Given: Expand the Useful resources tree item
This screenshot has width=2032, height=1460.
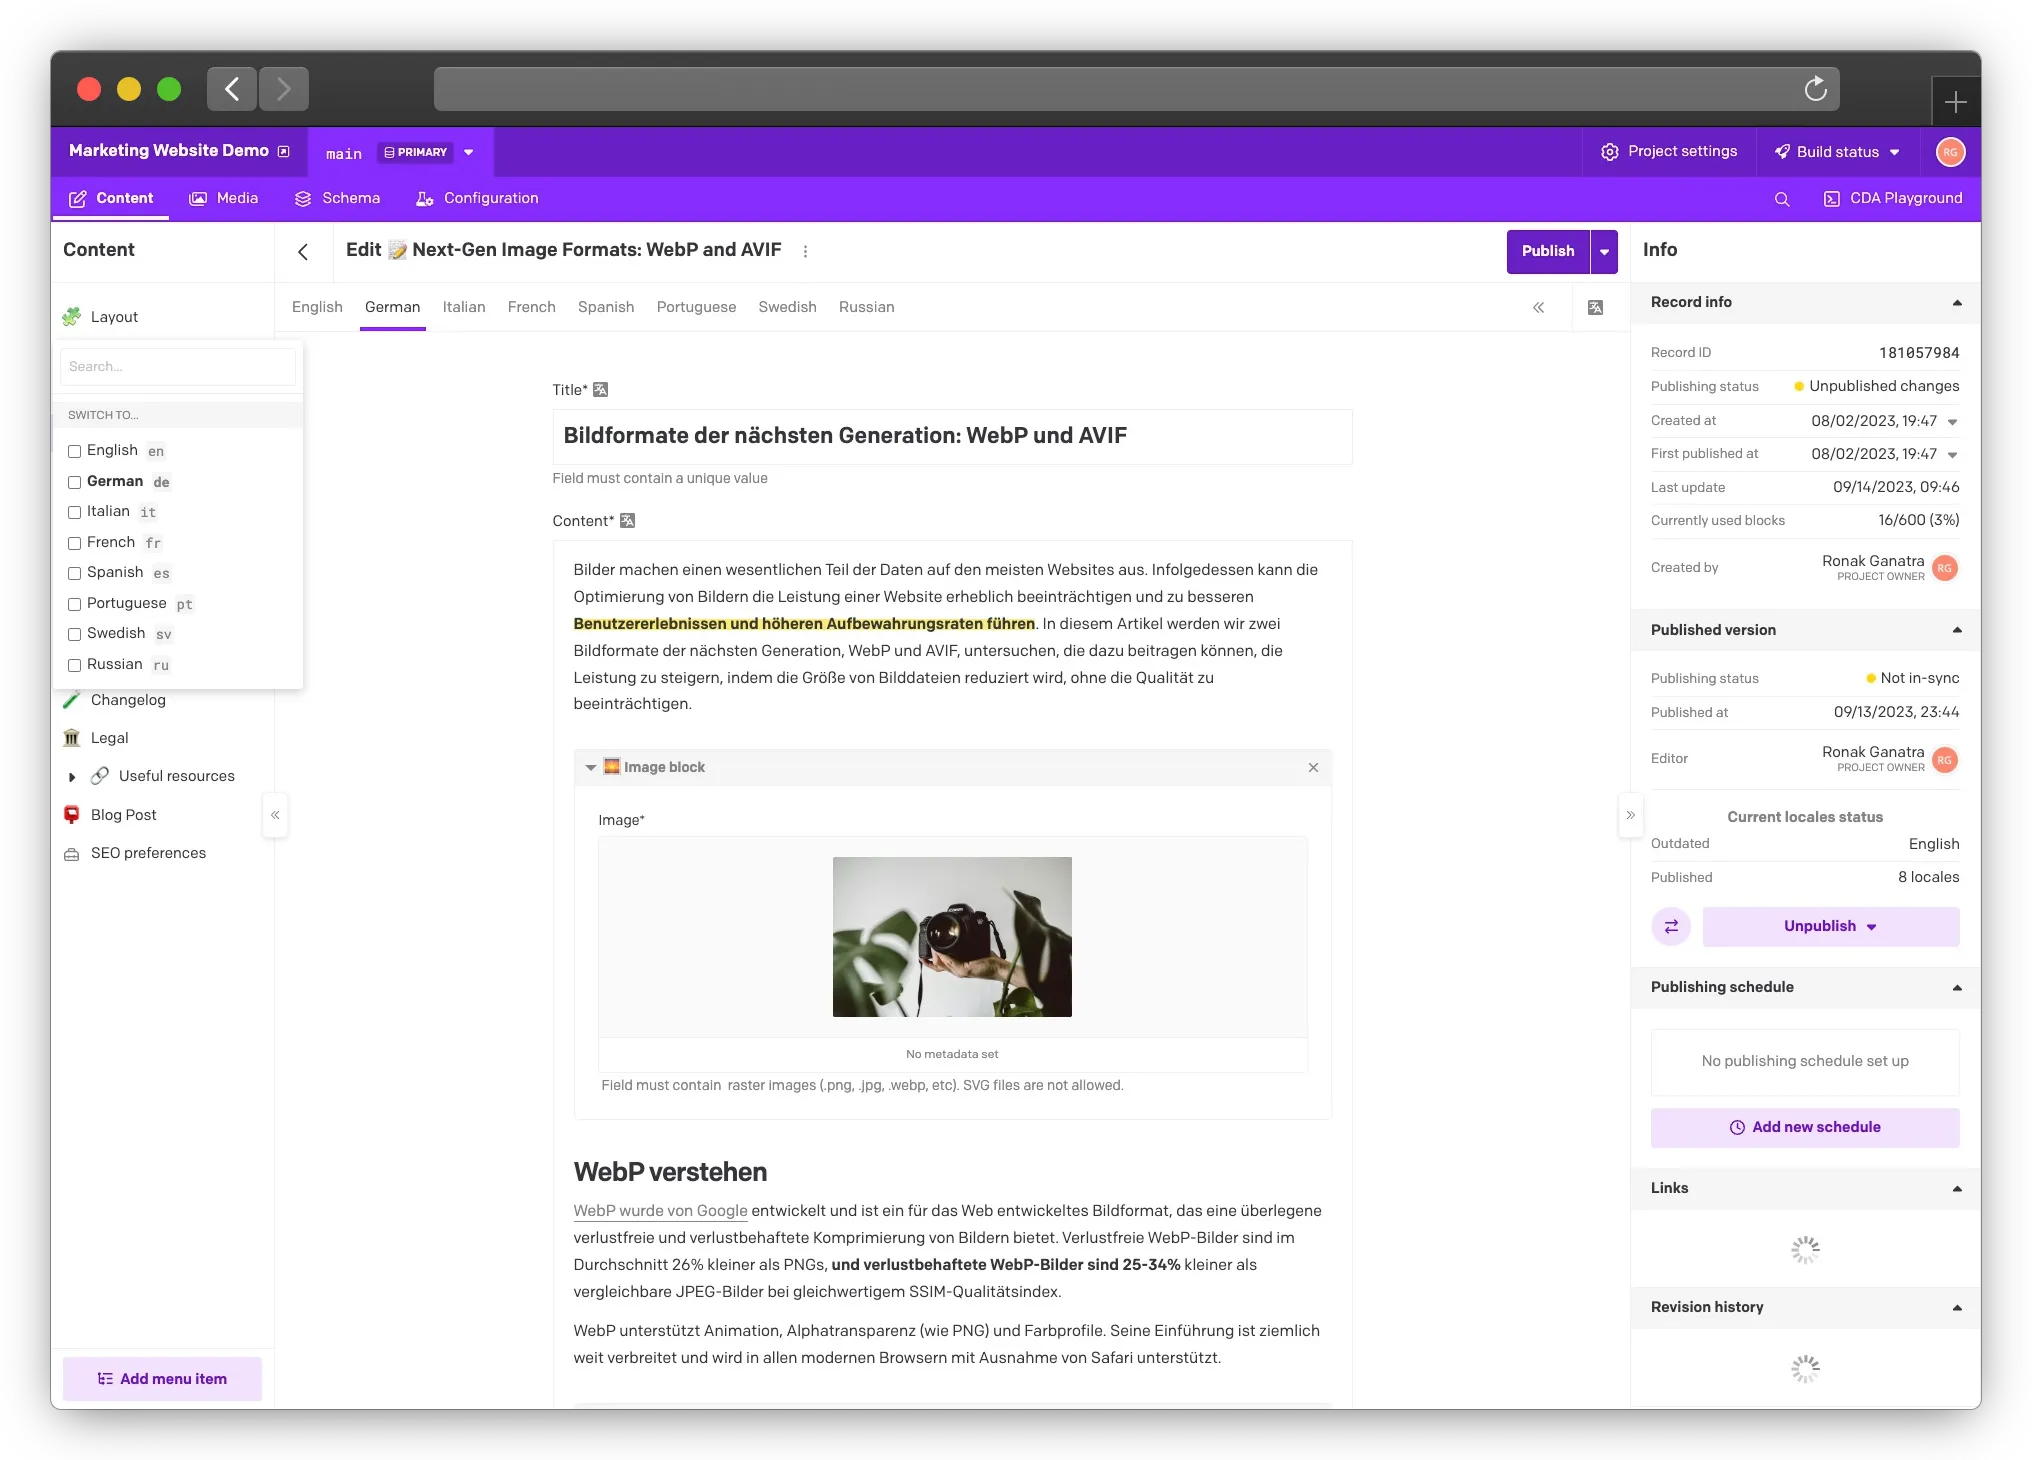Looking at the screenshot, I should pyautogui.click(x=71, y=776).
